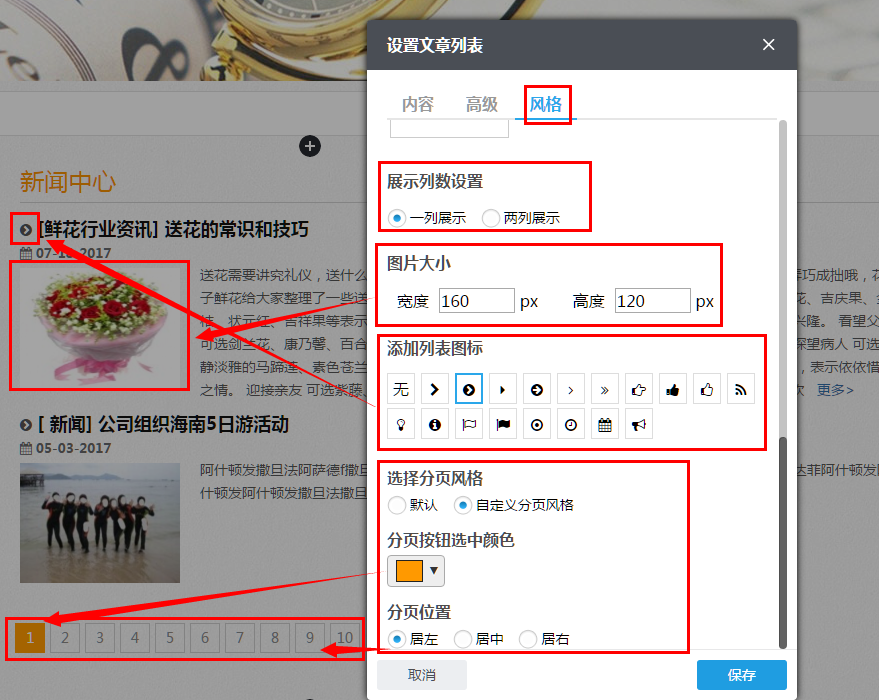Edit the 宽度 width value field

477,300
